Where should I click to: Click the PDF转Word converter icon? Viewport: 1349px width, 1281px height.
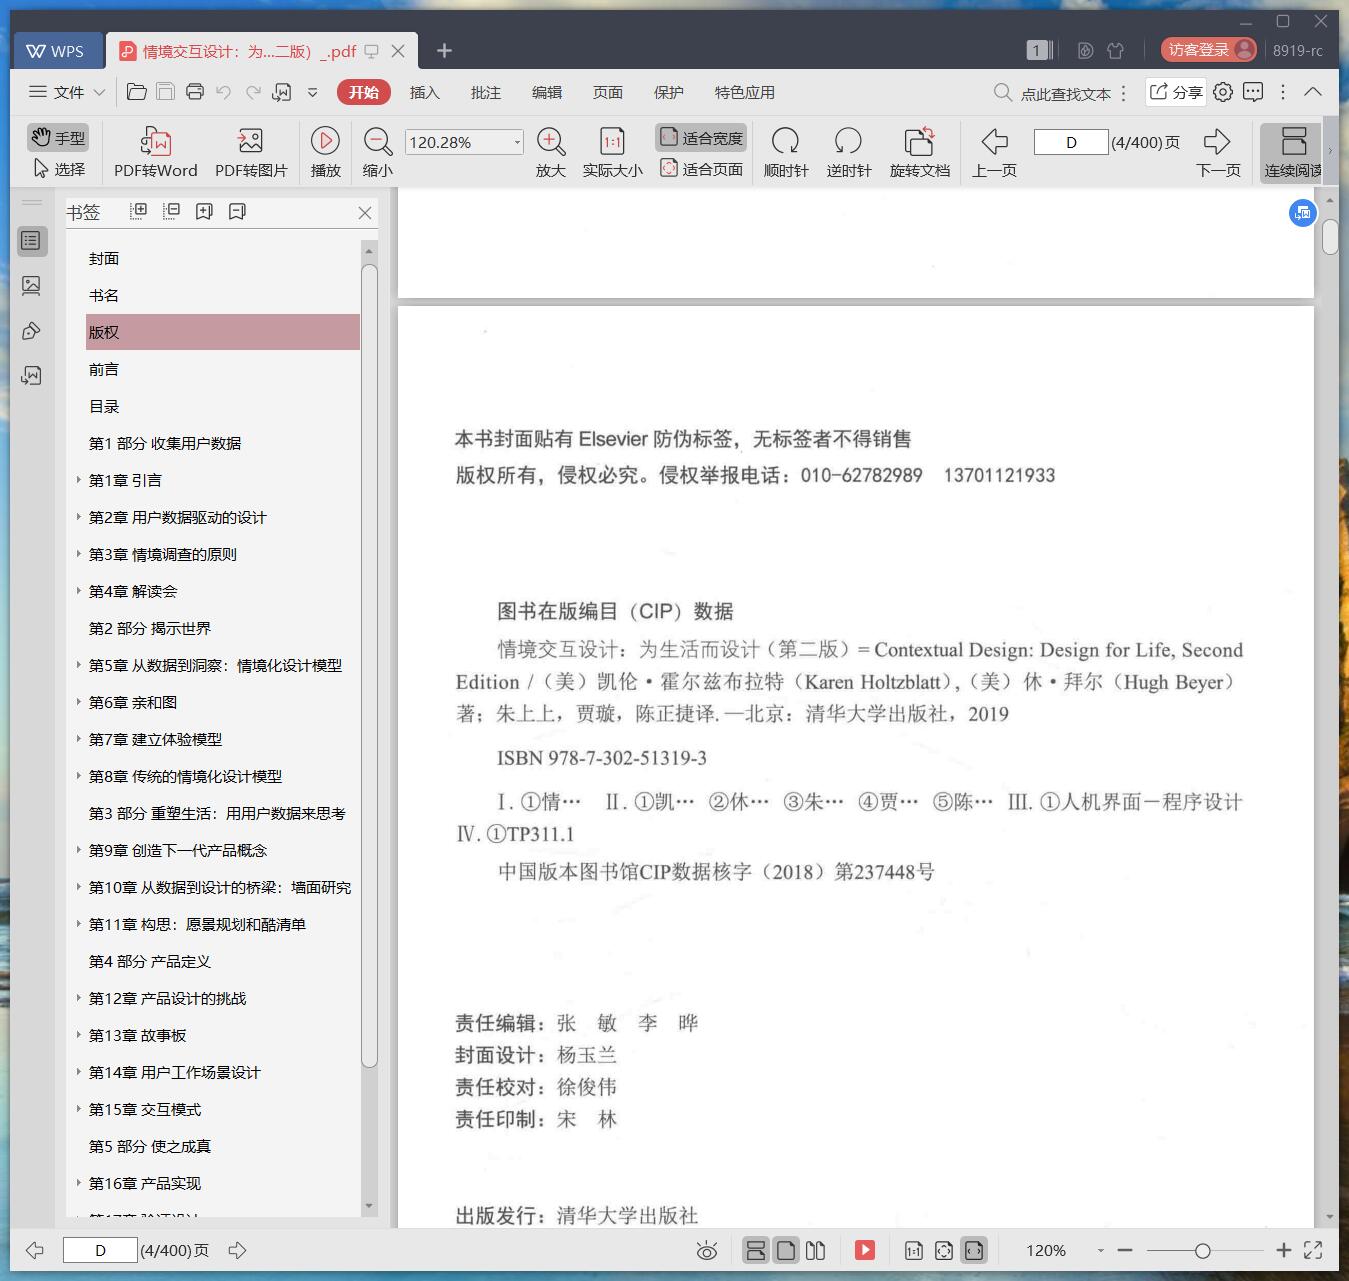pyautogui.click(x=155, y=141)
